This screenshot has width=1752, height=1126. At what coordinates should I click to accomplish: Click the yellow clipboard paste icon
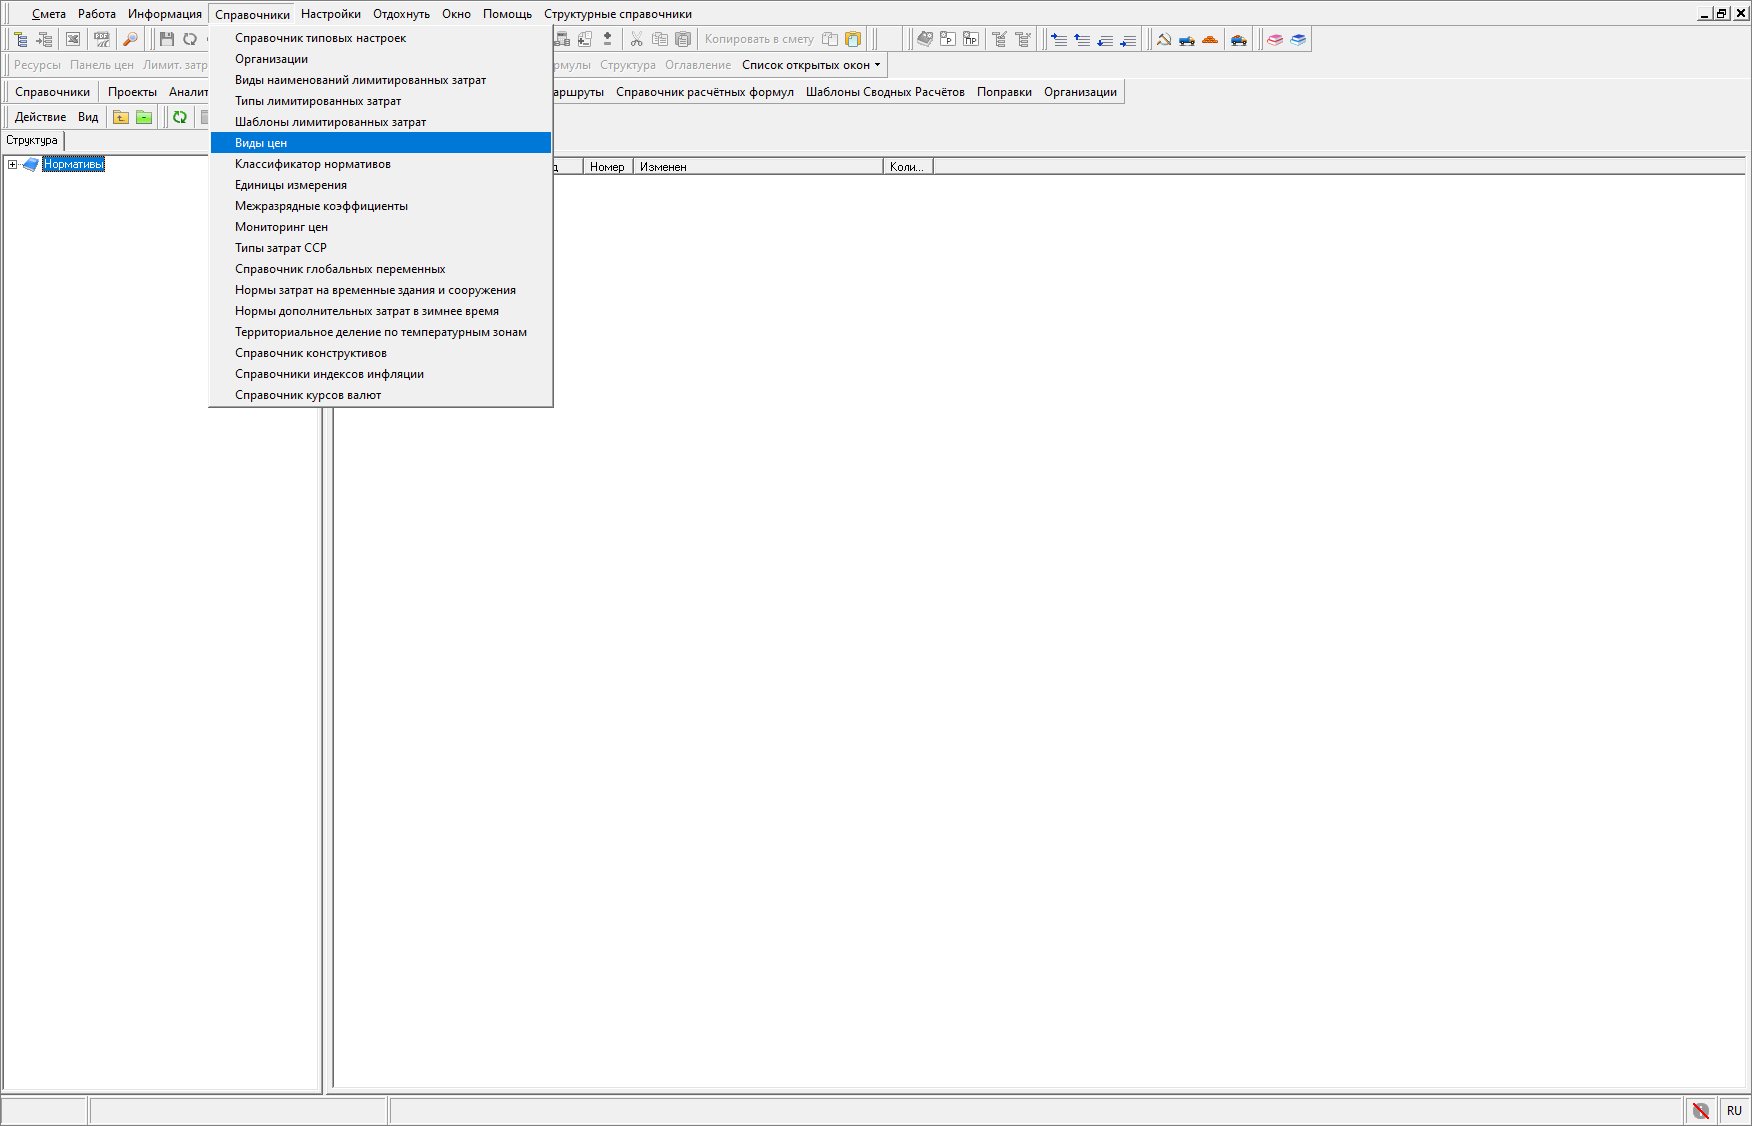coord(853,39)
